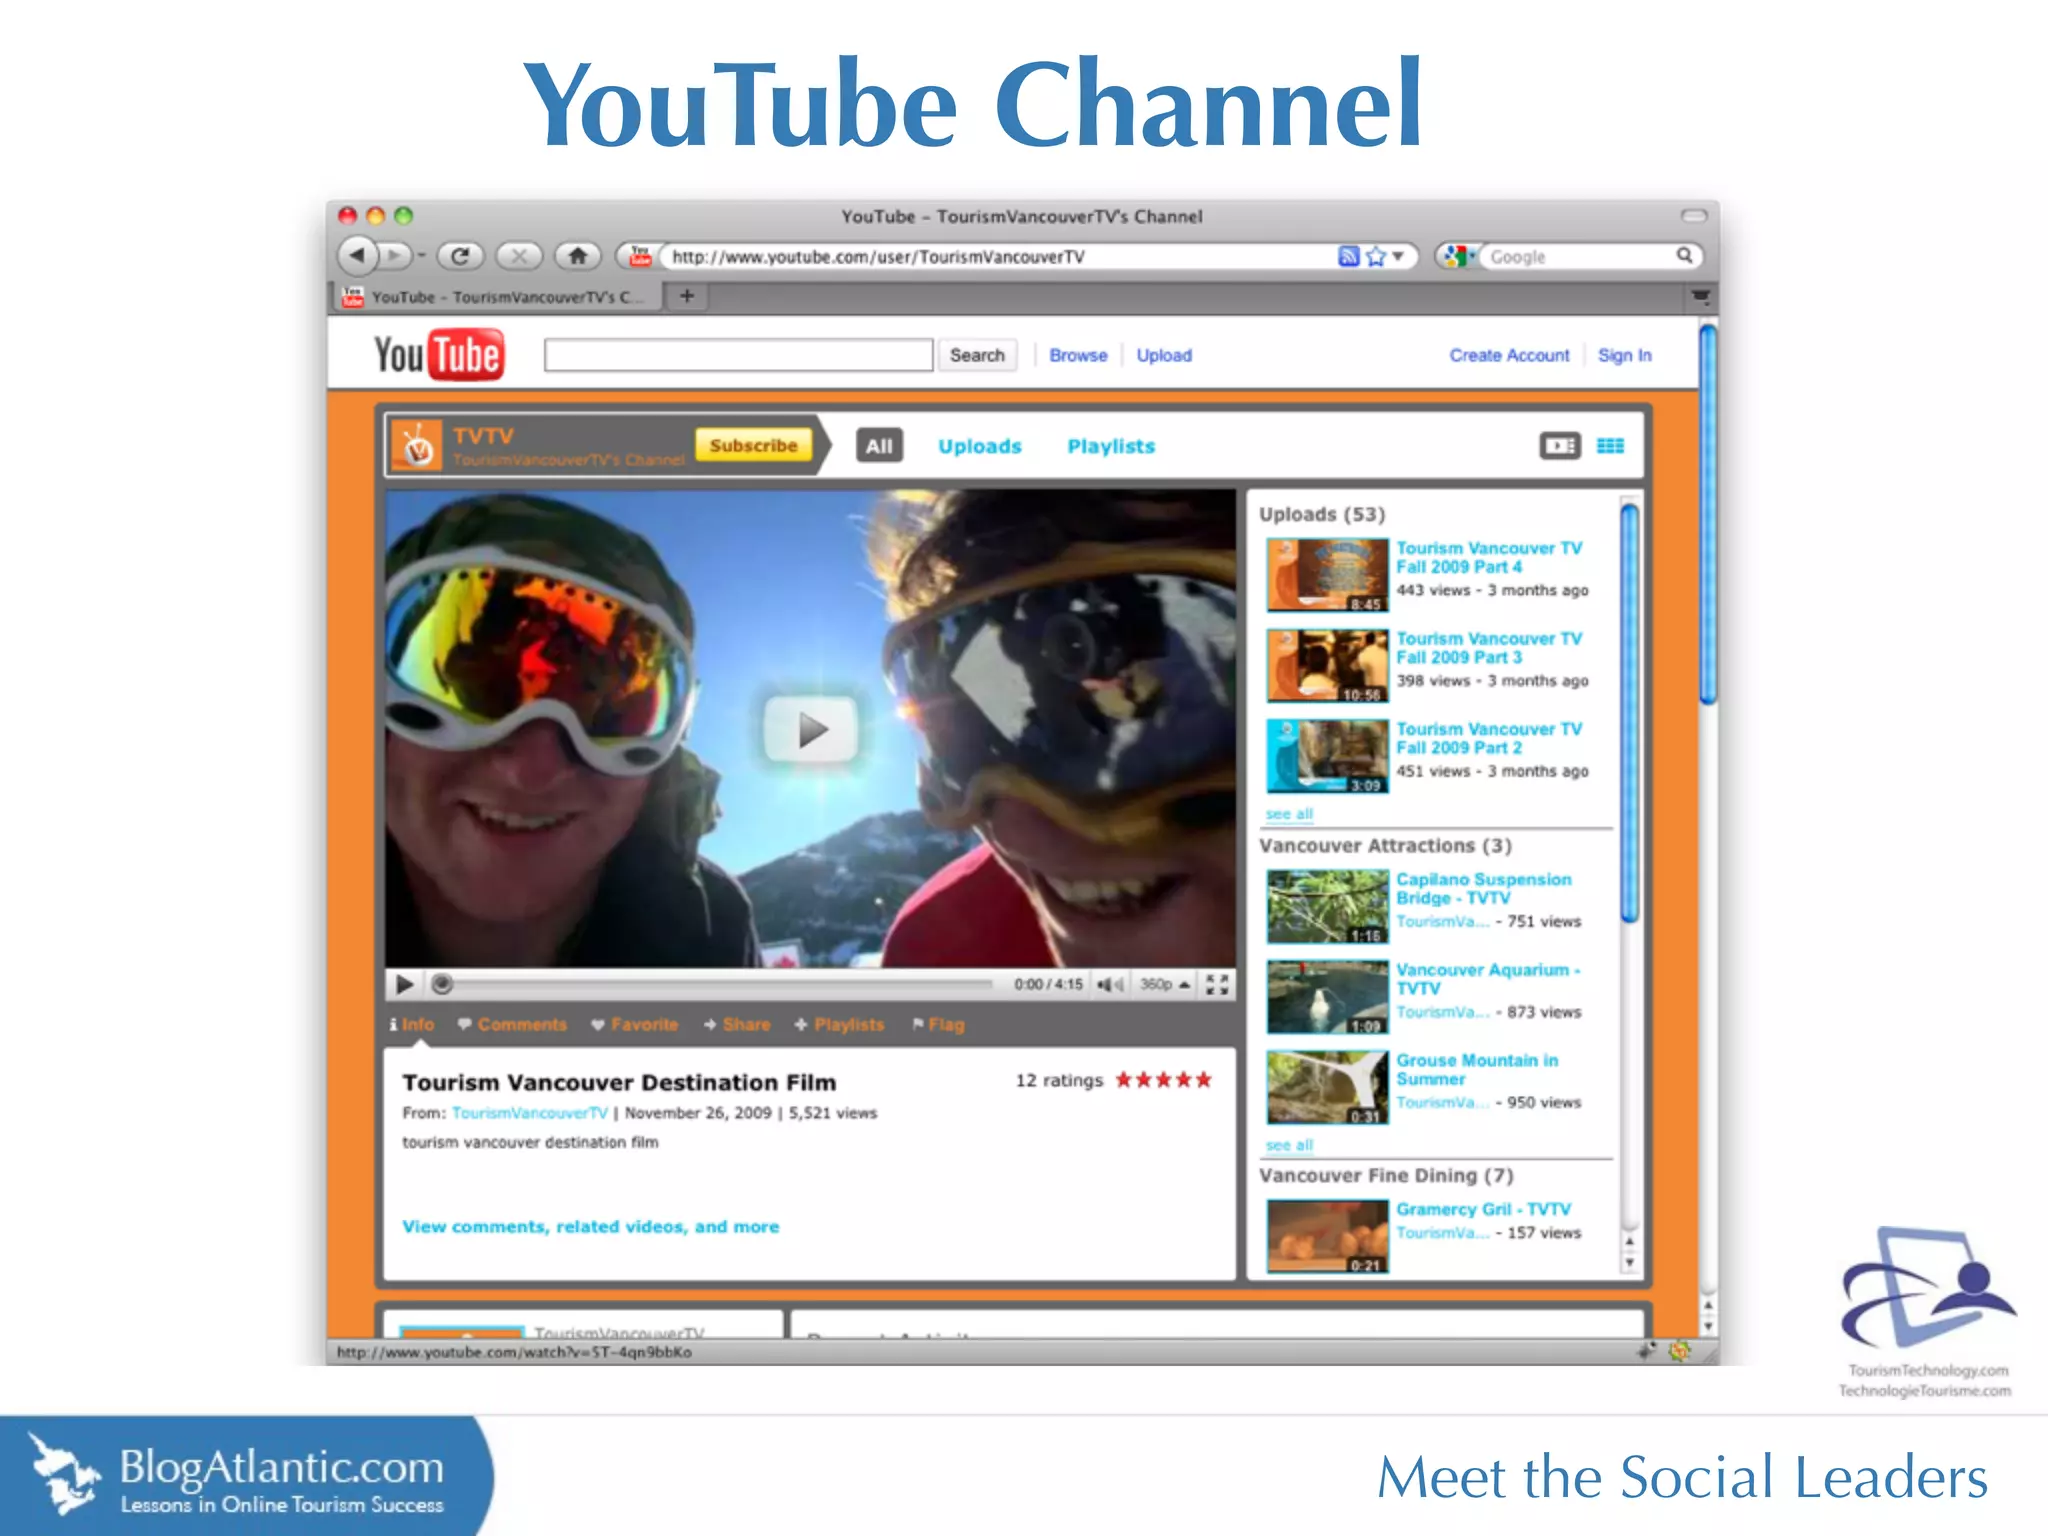Click the browser Back button

point(357,256)
